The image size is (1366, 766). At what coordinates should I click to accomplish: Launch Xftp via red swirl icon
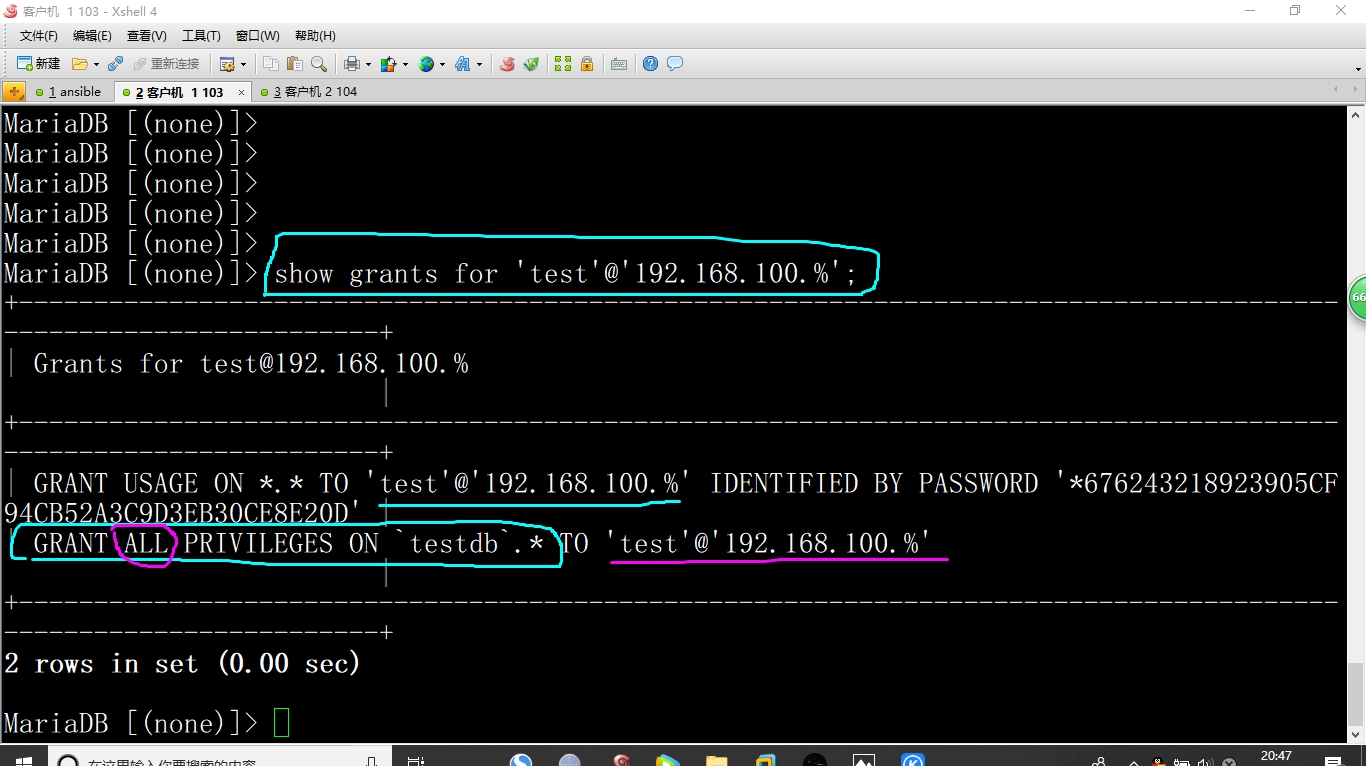pos(507,64)
